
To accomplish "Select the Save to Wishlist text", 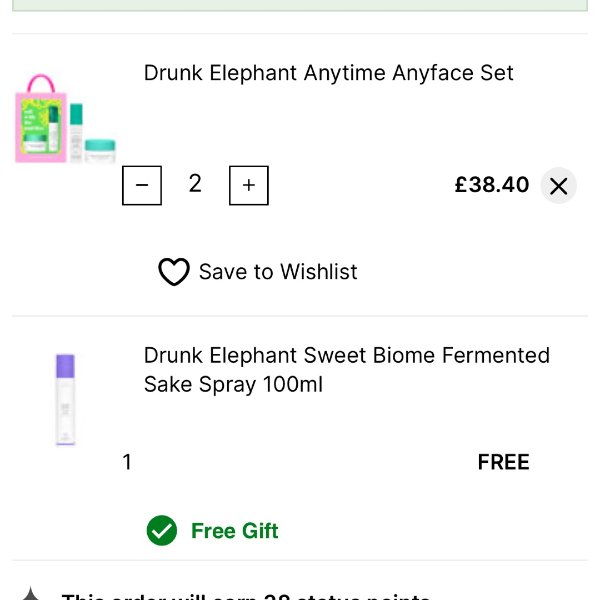I will [278, 272].
